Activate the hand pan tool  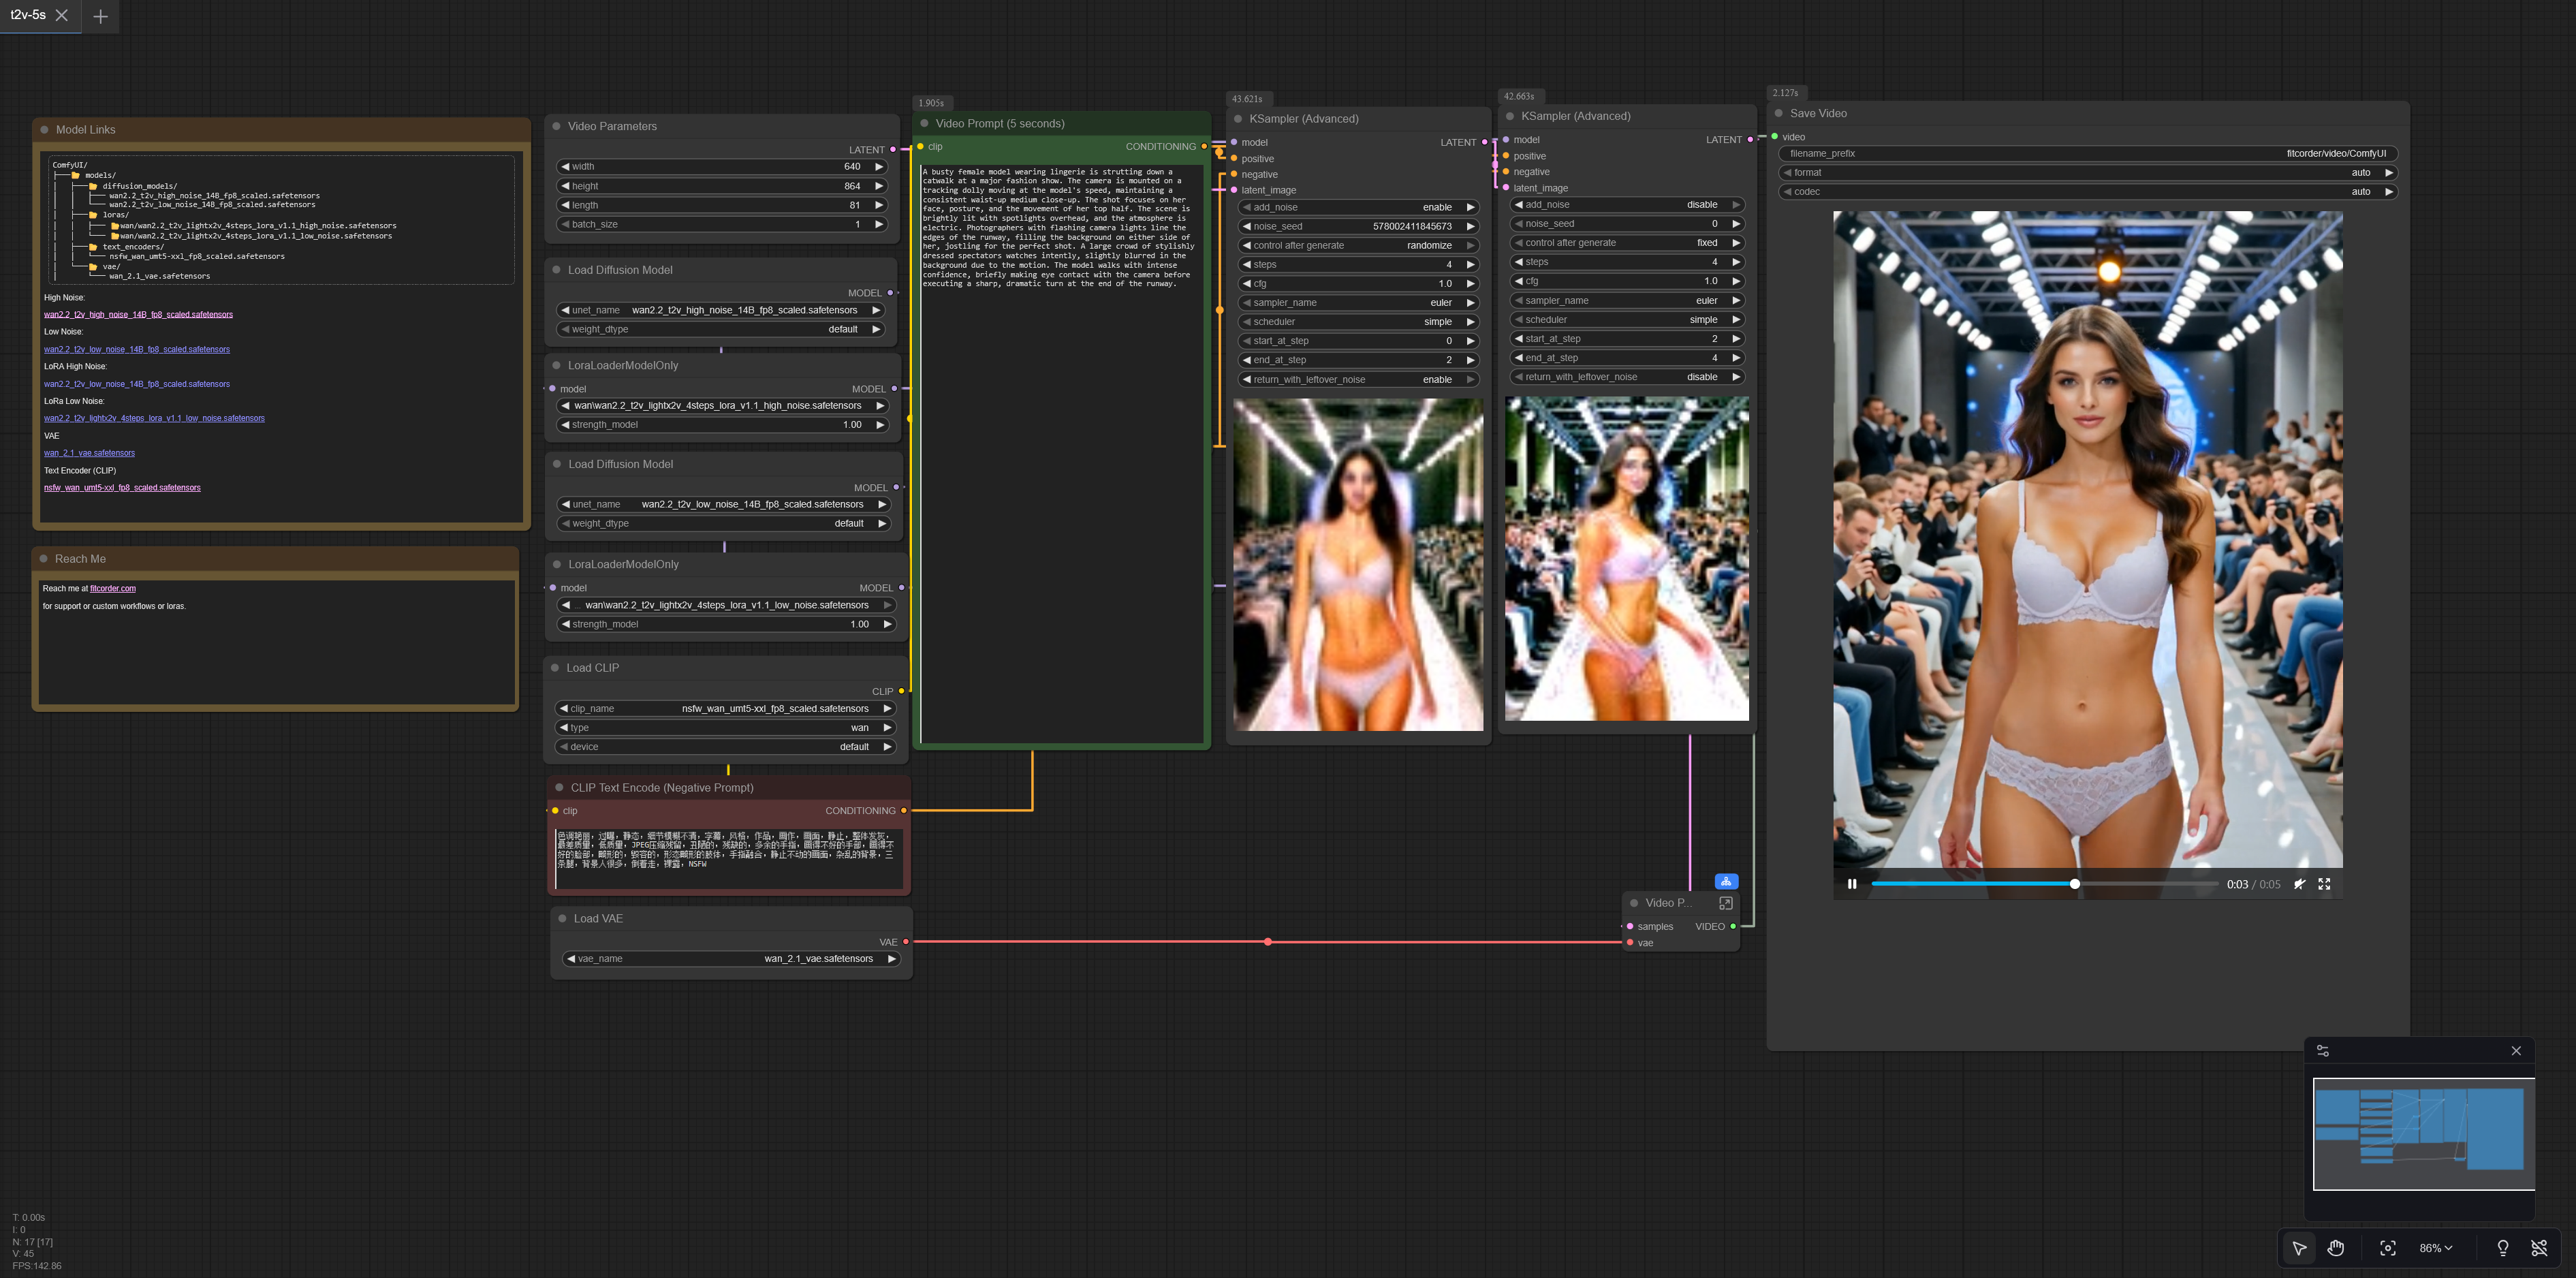2336,1248
